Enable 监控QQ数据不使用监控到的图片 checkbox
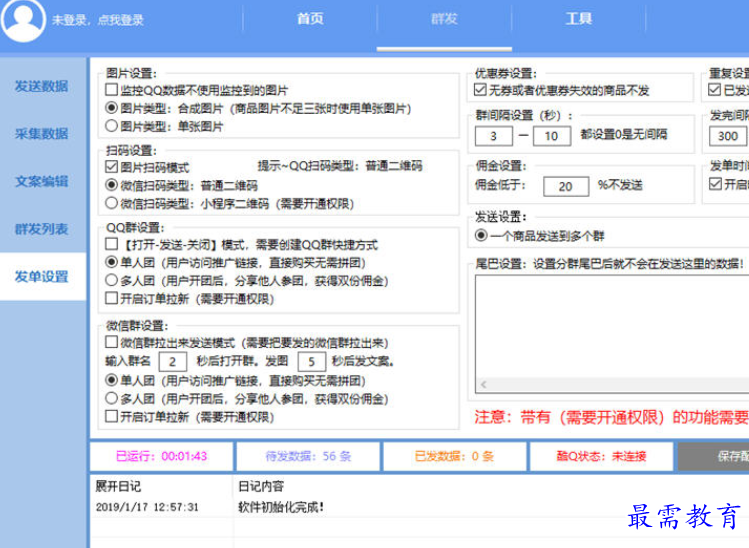The width and height of the screenshot is (749, 548). tap(111, 90)
